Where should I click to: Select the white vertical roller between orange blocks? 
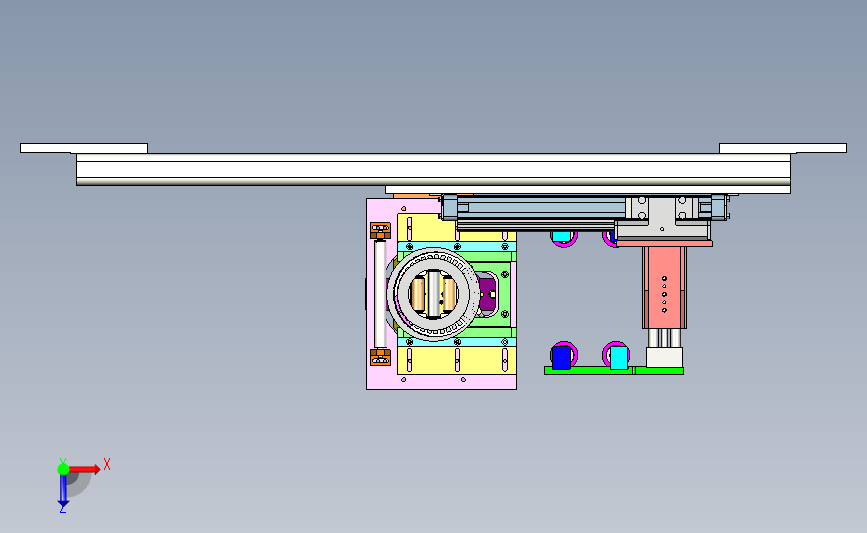380,294
